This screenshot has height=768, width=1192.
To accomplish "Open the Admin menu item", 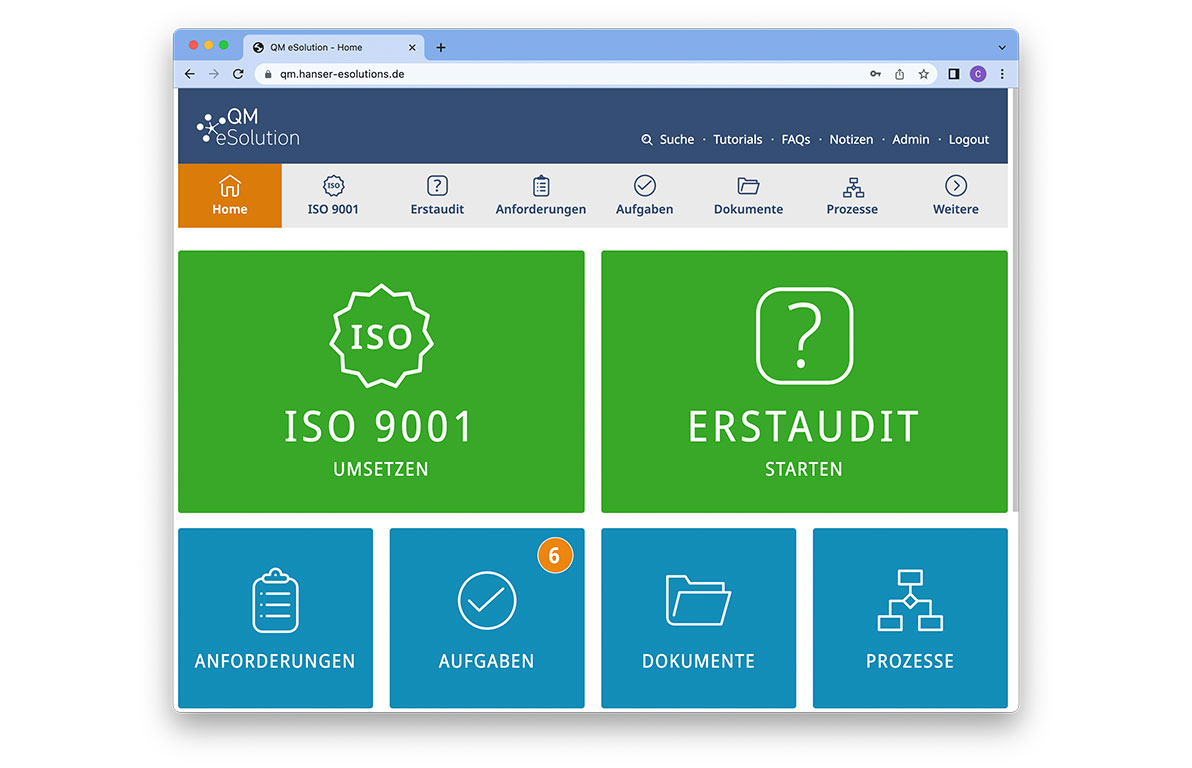I will [910, 139].
